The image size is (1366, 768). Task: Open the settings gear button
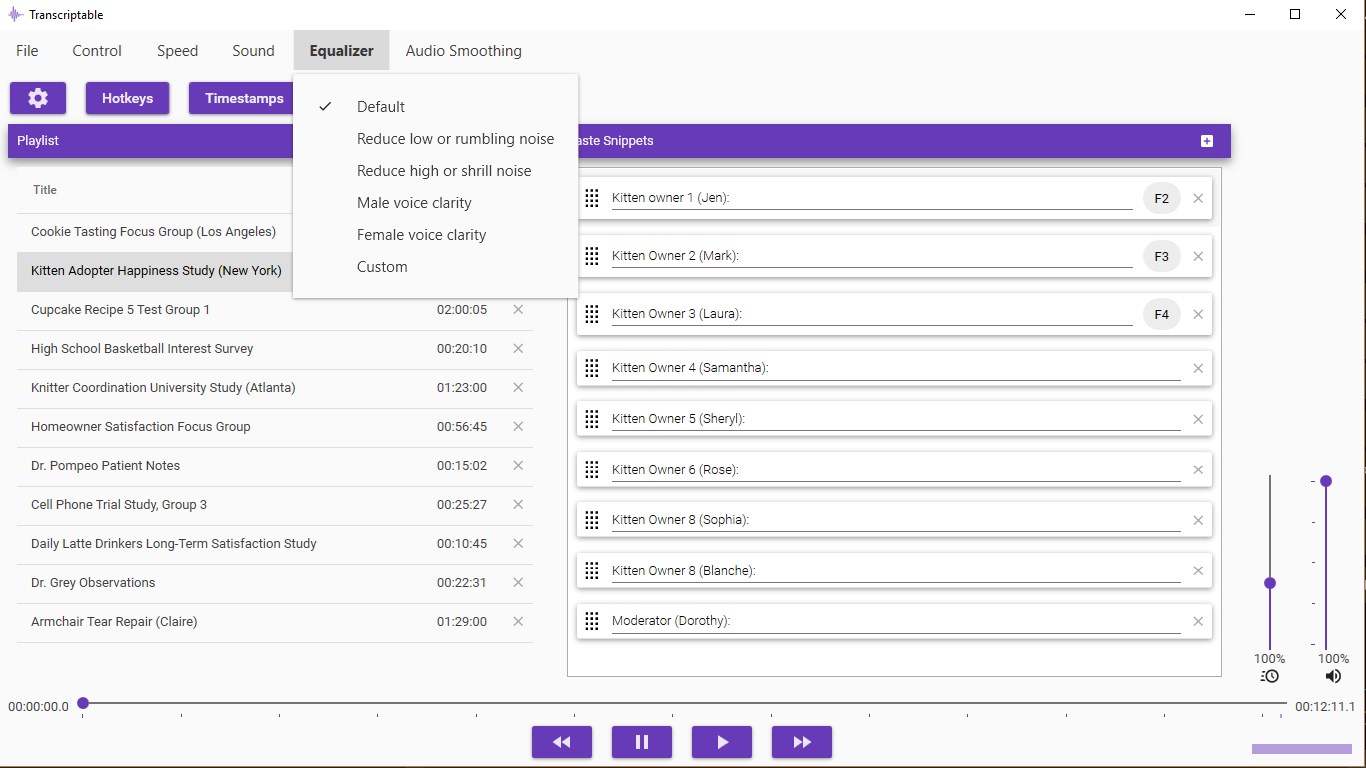38,98
